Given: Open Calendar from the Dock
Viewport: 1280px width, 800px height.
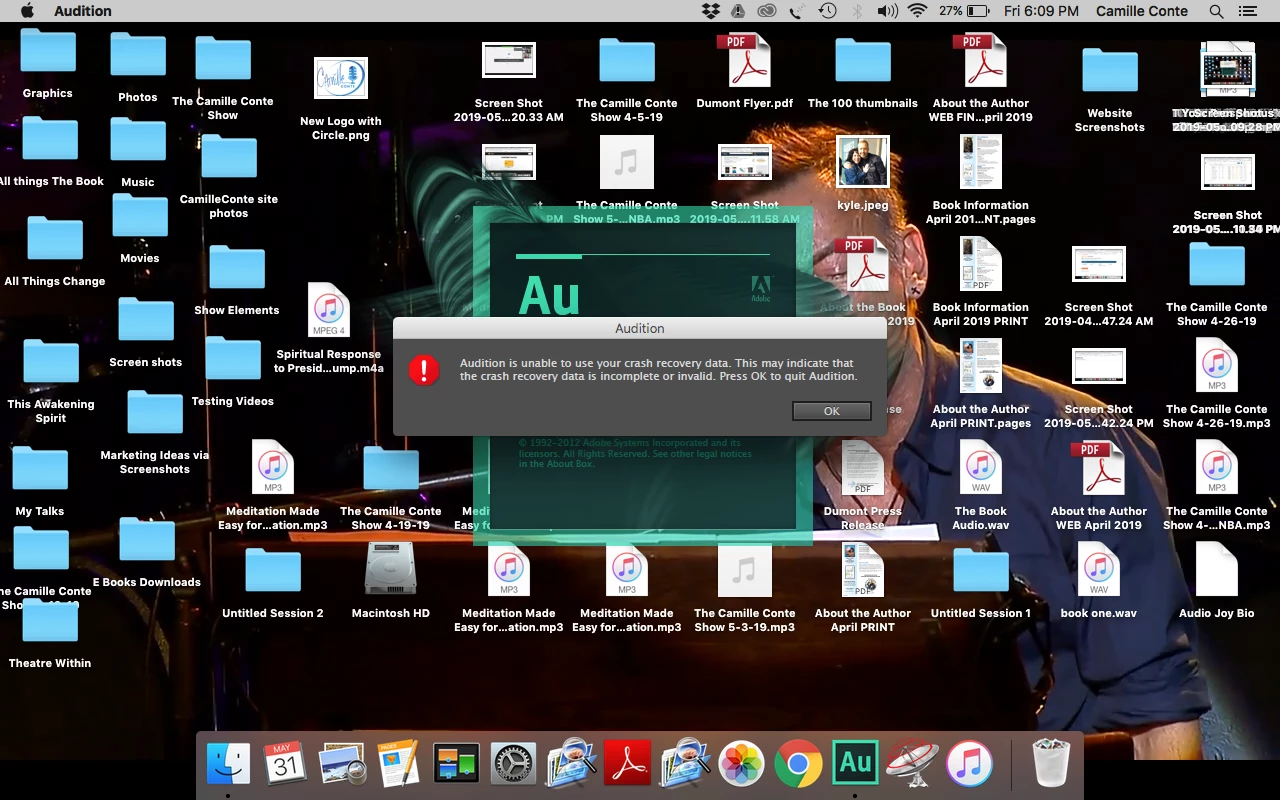Looking at the screenshot, I should click(285, 765).
